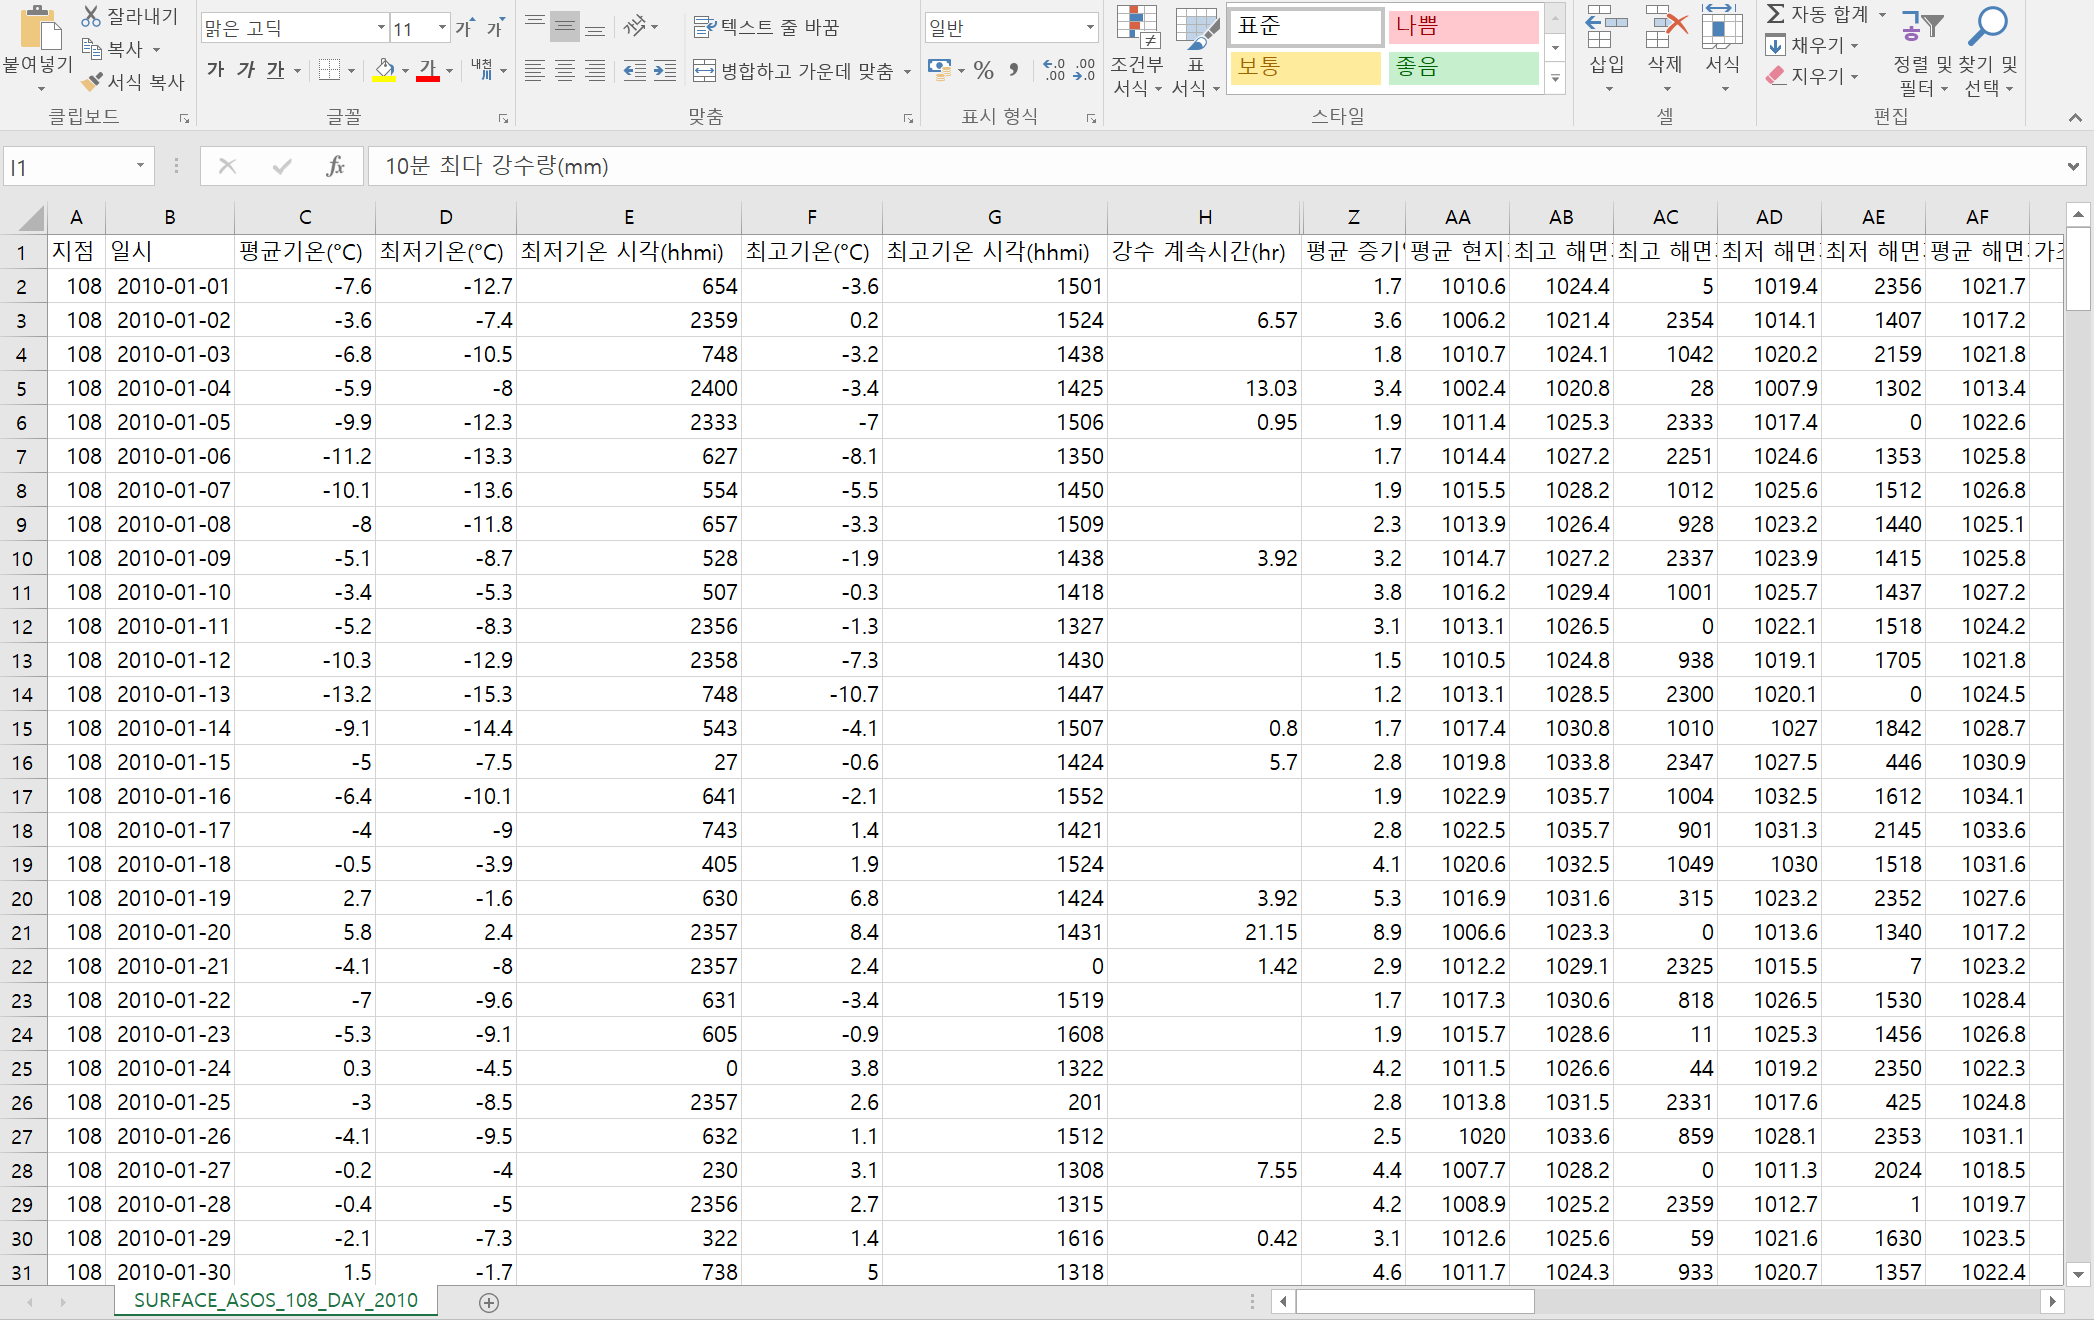The width and height of the screenshot is (2094, 1320).
Task: Select the SURFACE_ASOS_108_DAY_2010 sheet tab
Action: click(x=275, y=1300)
